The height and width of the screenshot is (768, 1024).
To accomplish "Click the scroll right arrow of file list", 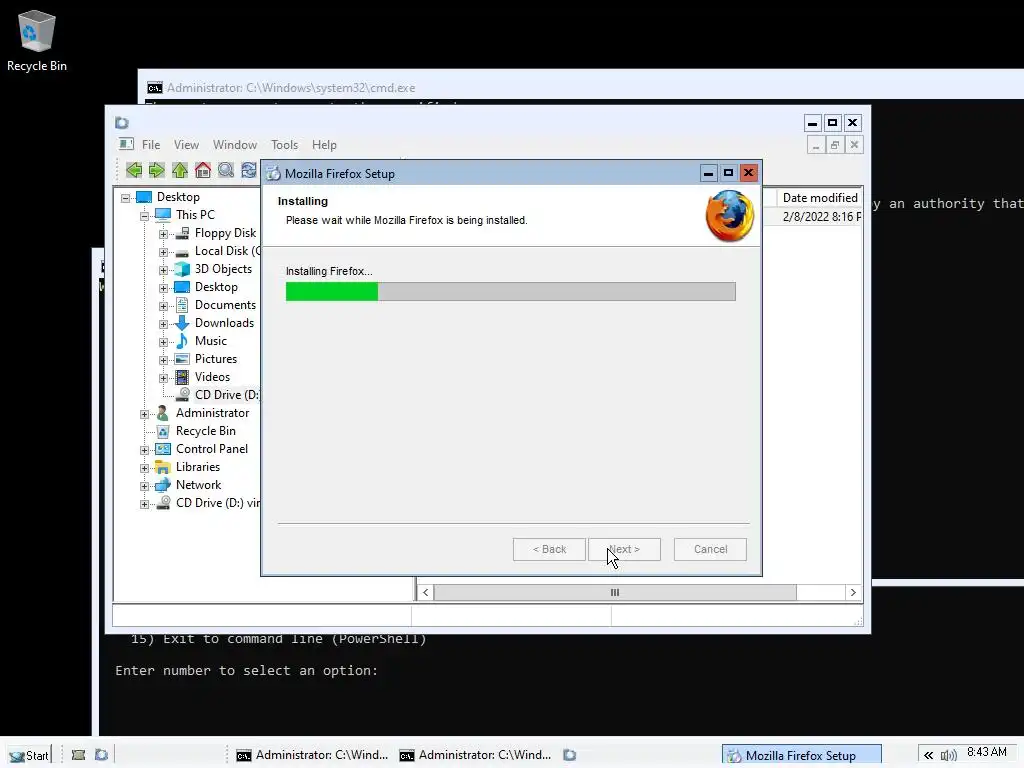I will click(x=853, y=592).
